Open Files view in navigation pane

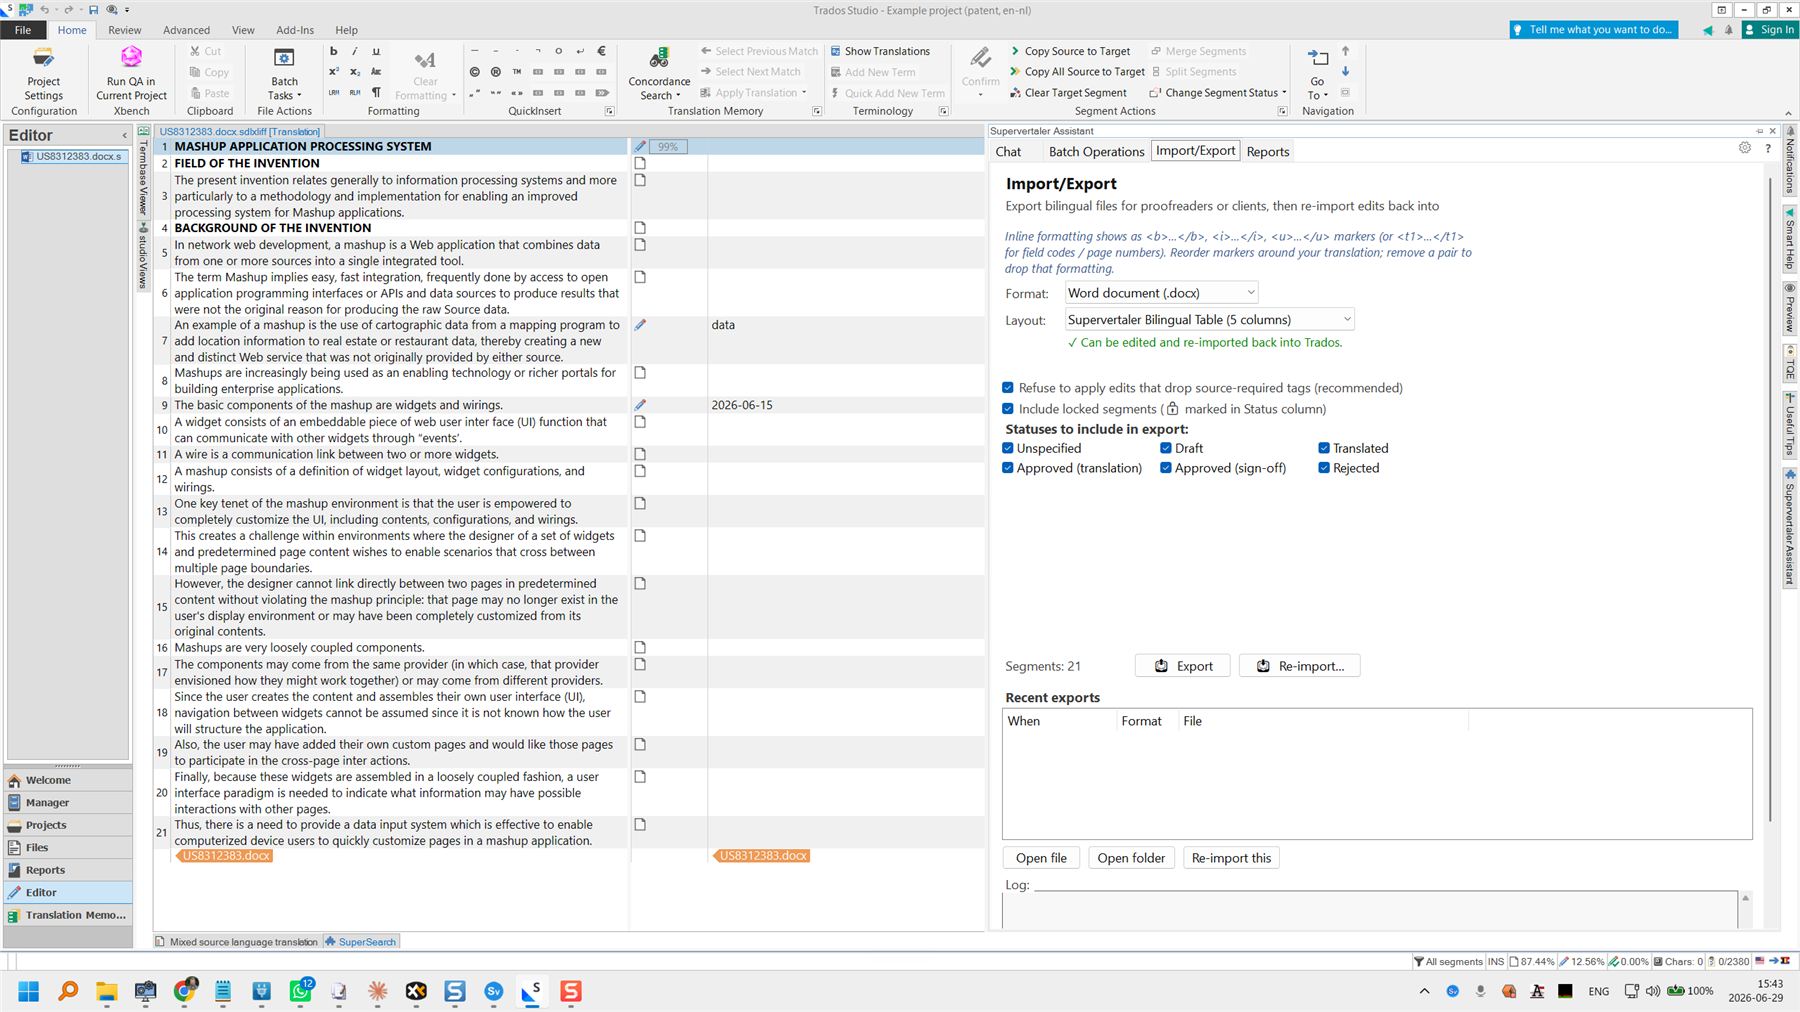pos(68,847)
